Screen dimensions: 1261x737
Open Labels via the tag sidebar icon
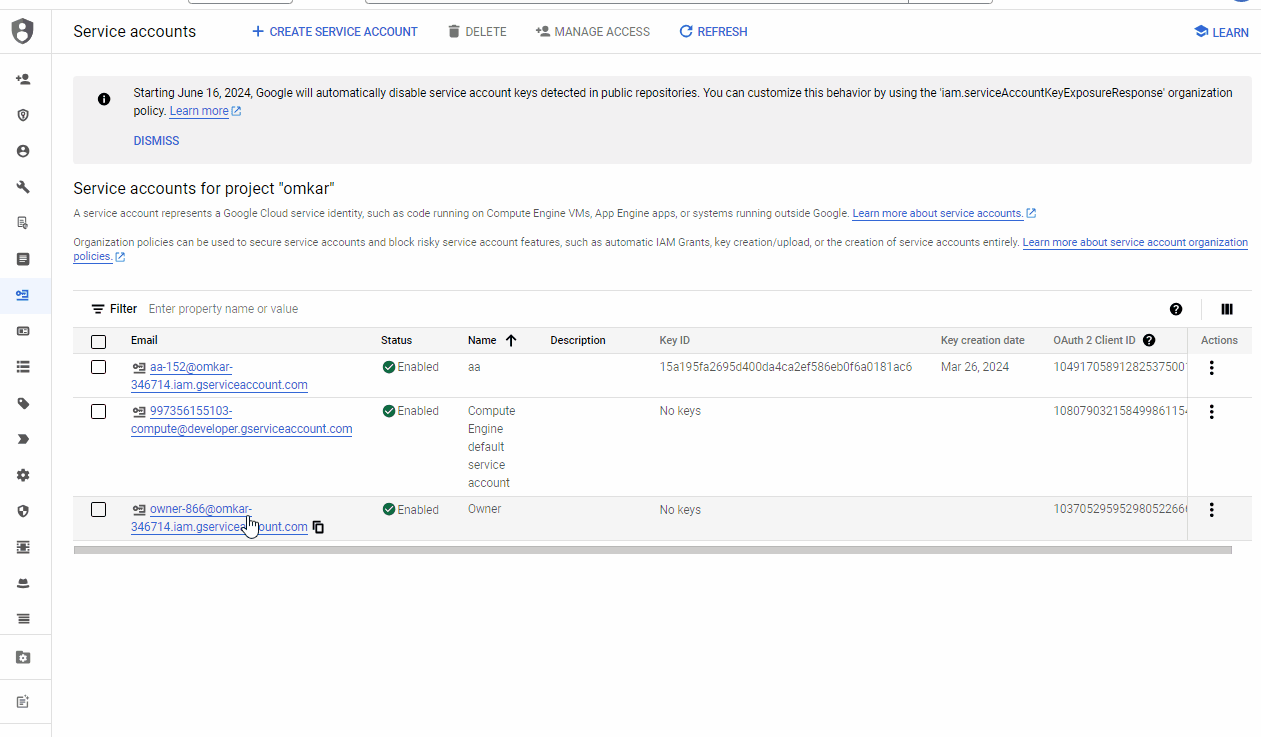[23, 403]
